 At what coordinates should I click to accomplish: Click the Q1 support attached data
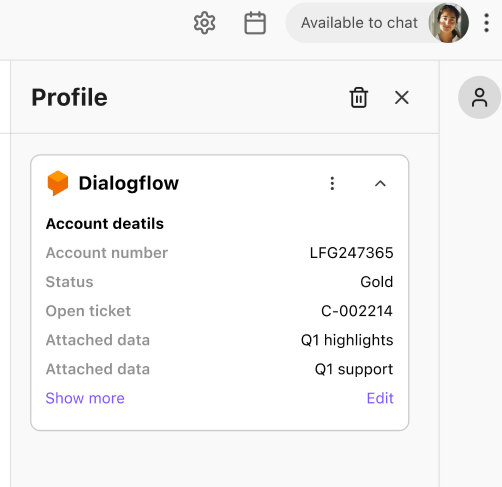[x=354, y=369]
